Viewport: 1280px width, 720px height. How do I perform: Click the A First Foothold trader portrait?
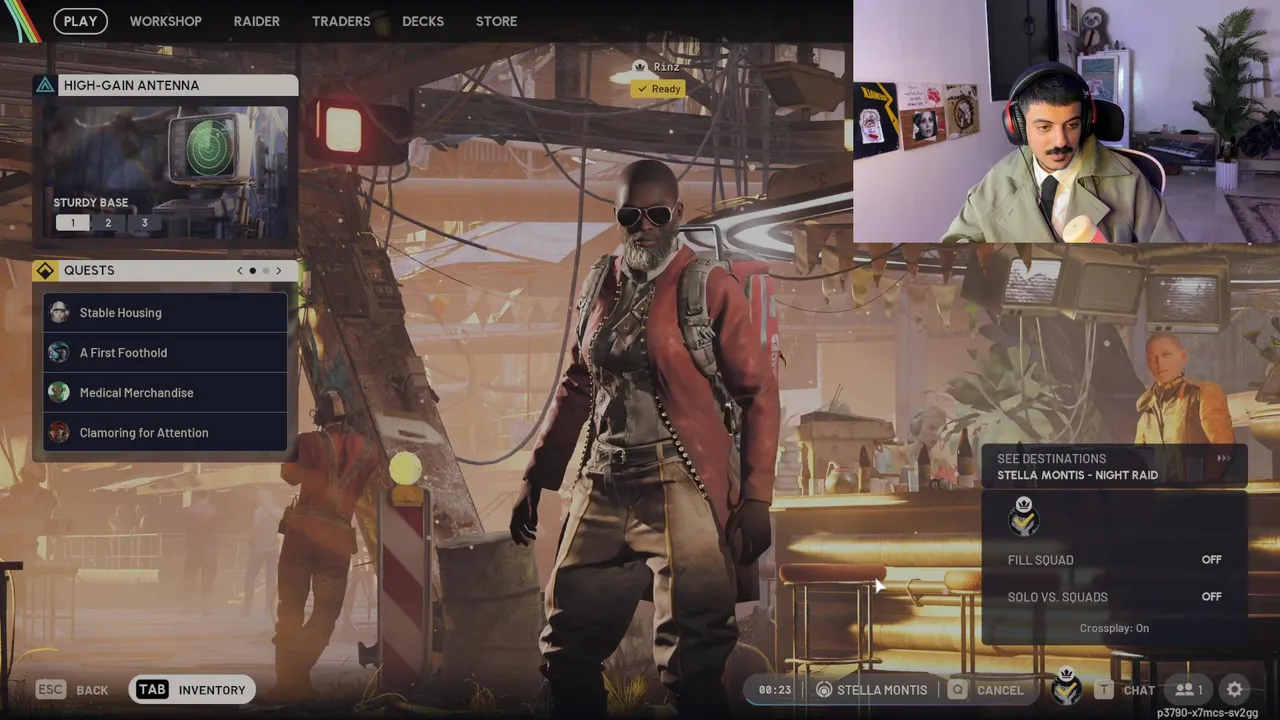[x=59, y=353]
